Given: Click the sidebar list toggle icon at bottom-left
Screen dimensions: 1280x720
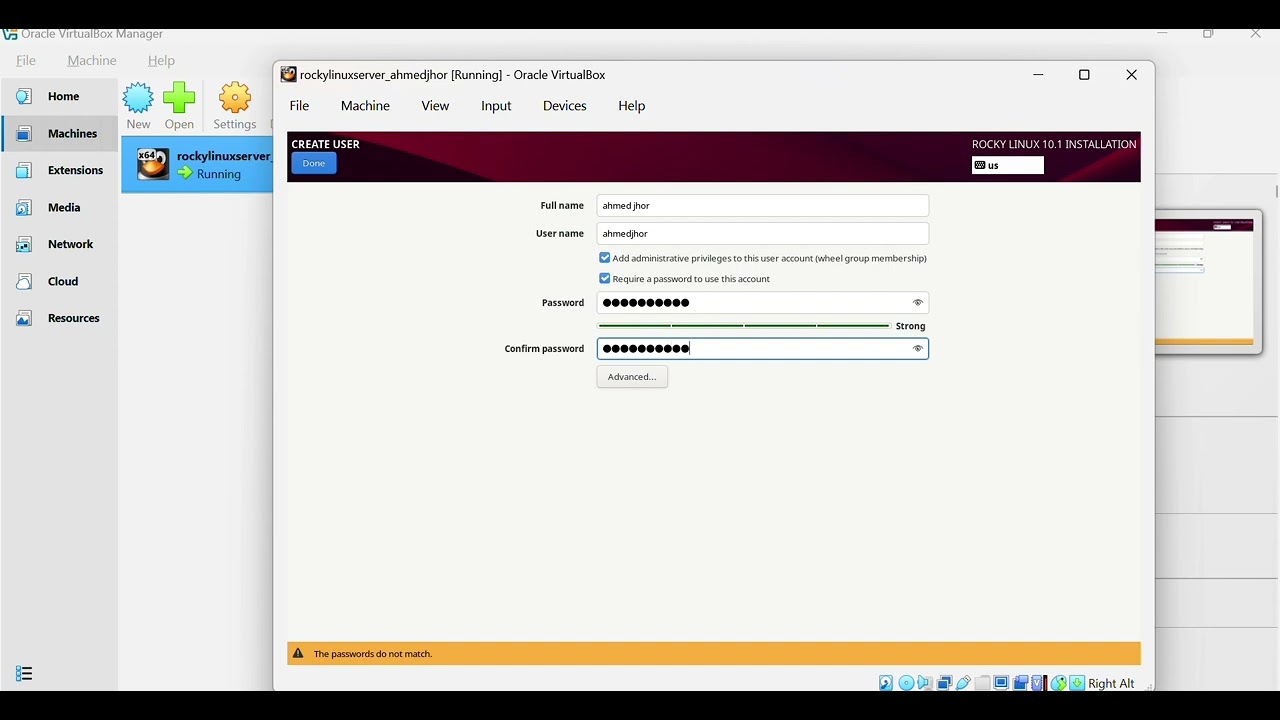Looking at the screenshot, I should (x=24, y=674).
